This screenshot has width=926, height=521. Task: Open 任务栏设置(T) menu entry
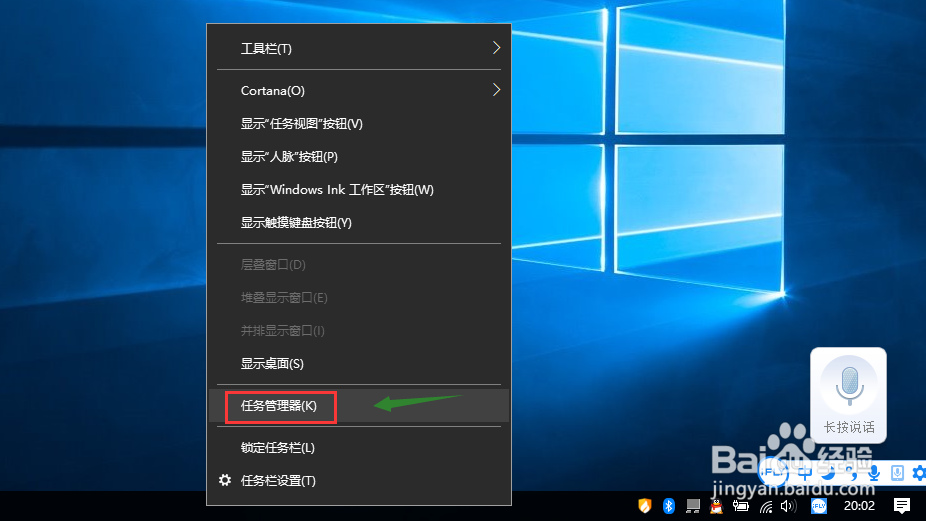coord(358,481)
